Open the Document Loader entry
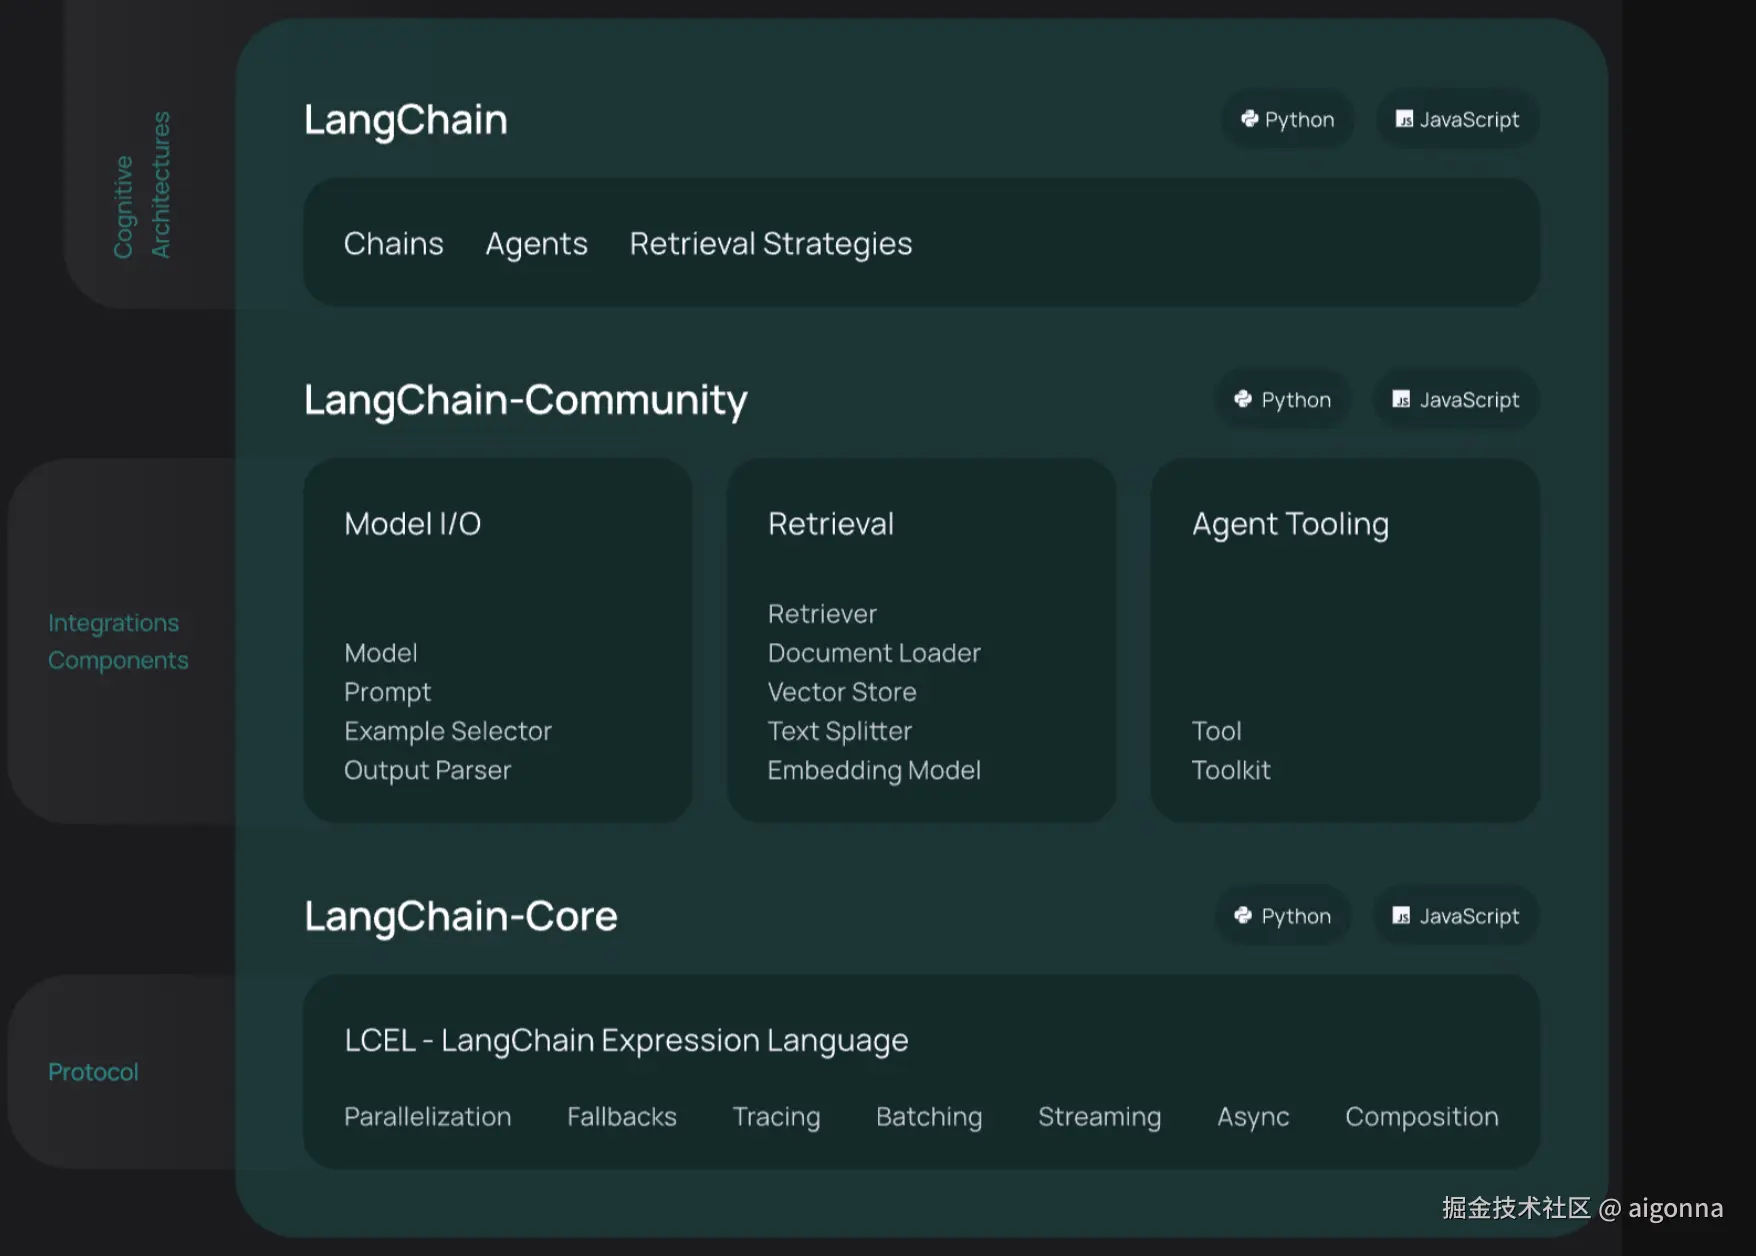The width and height of the screenshot is (1756, 1256). coord(873,653)
